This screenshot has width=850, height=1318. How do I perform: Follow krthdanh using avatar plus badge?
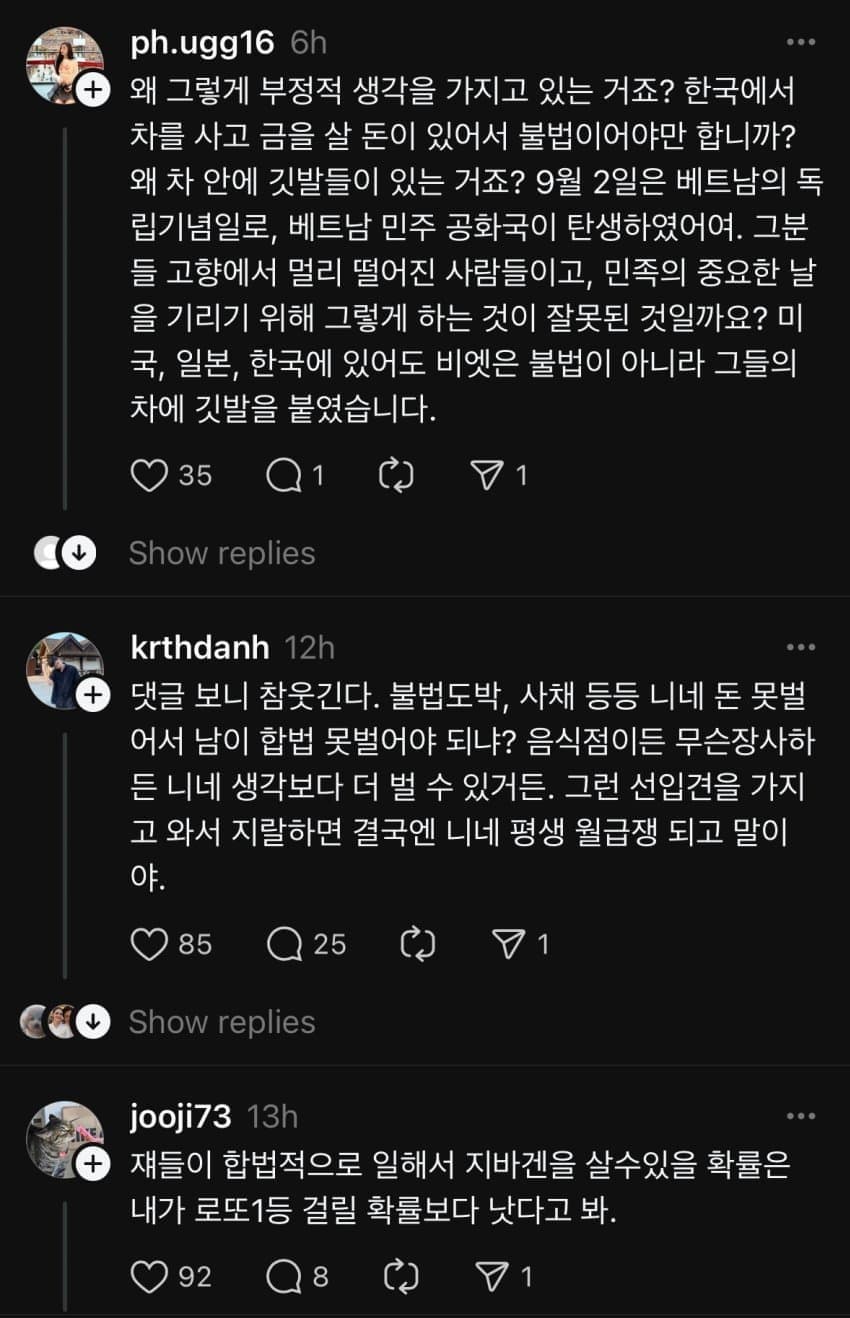[92, 695]
